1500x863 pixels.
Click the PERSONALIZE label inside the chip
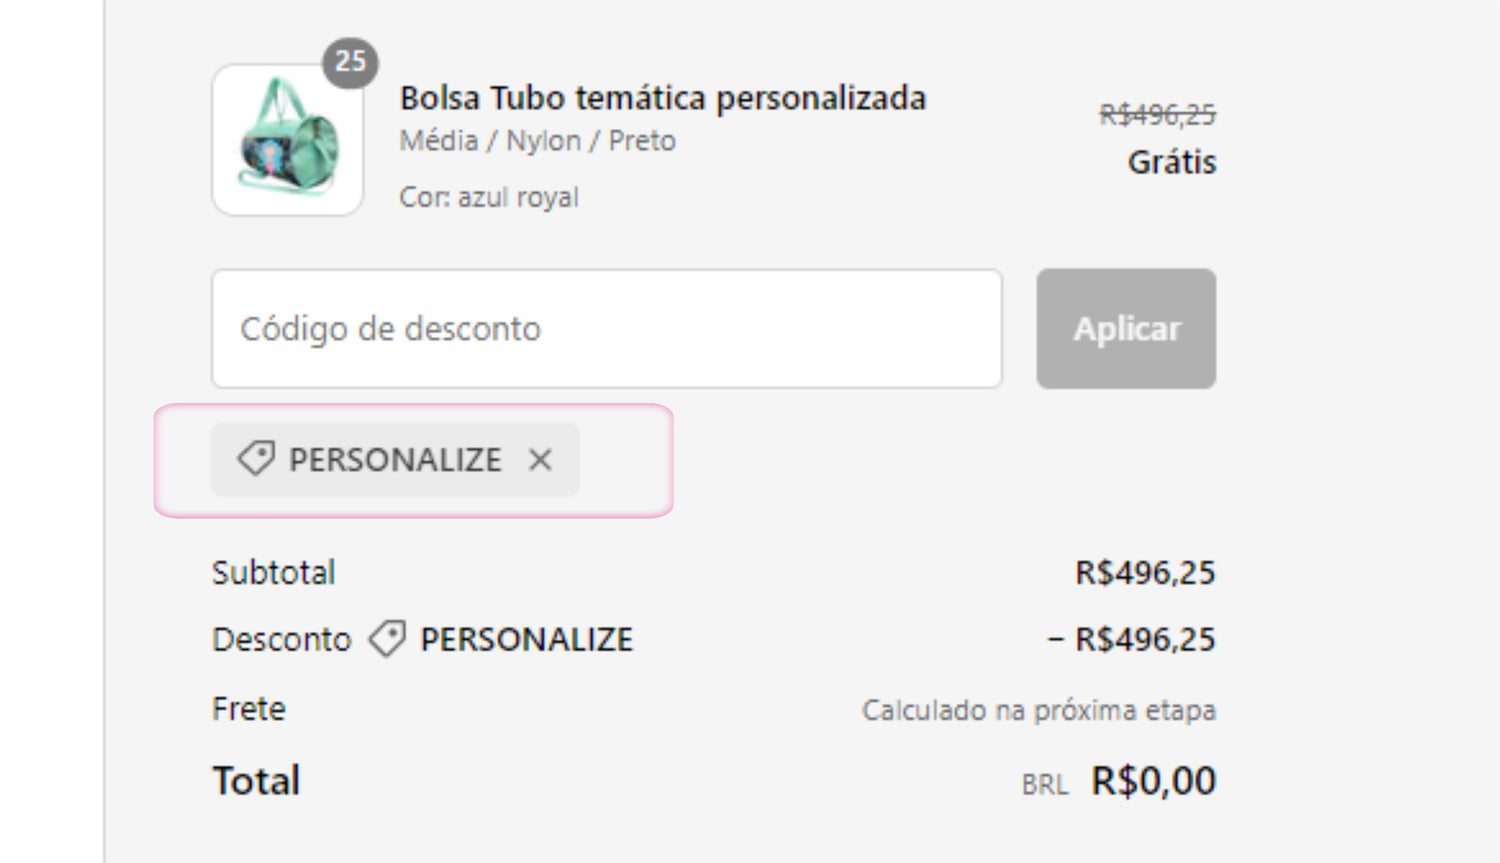pos(395,460)
